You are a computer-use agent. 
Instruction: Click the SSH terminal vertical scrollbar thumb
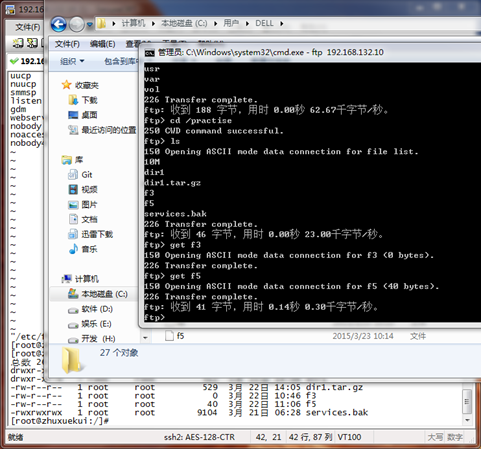coord(467,401)
